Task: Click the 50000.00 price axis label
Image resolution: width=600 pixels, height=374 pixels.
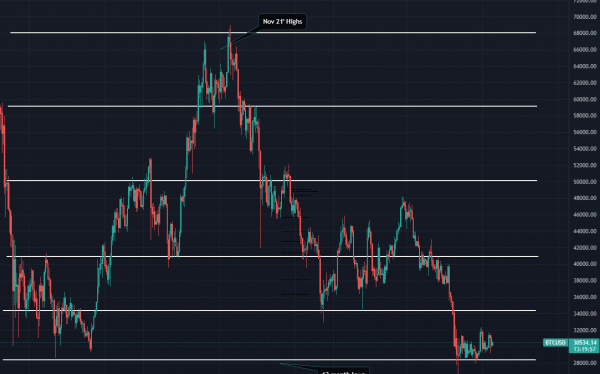Action: tap(585, 182)
